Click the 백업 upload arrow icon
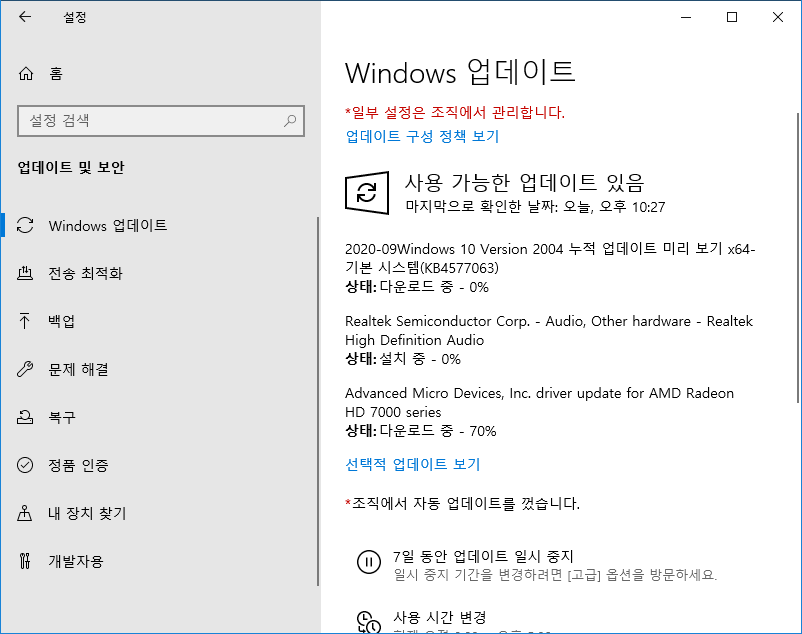 click(24, 321)
